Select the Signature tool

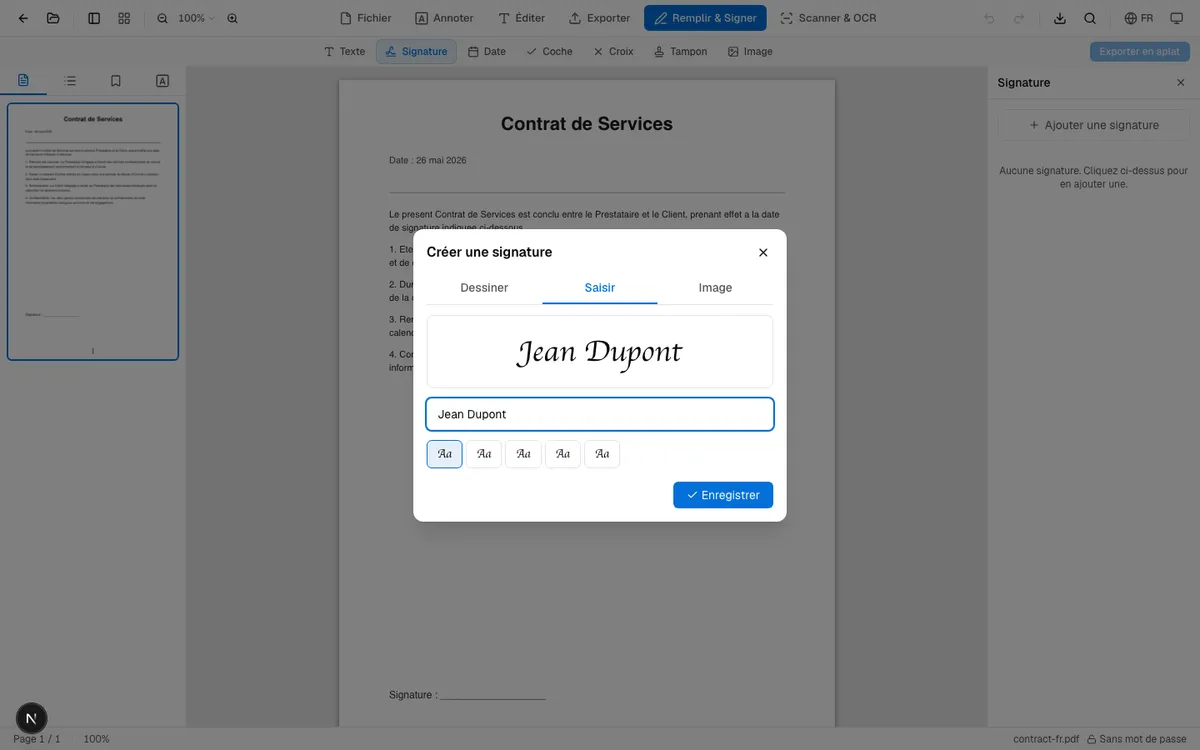coord(416,51)
